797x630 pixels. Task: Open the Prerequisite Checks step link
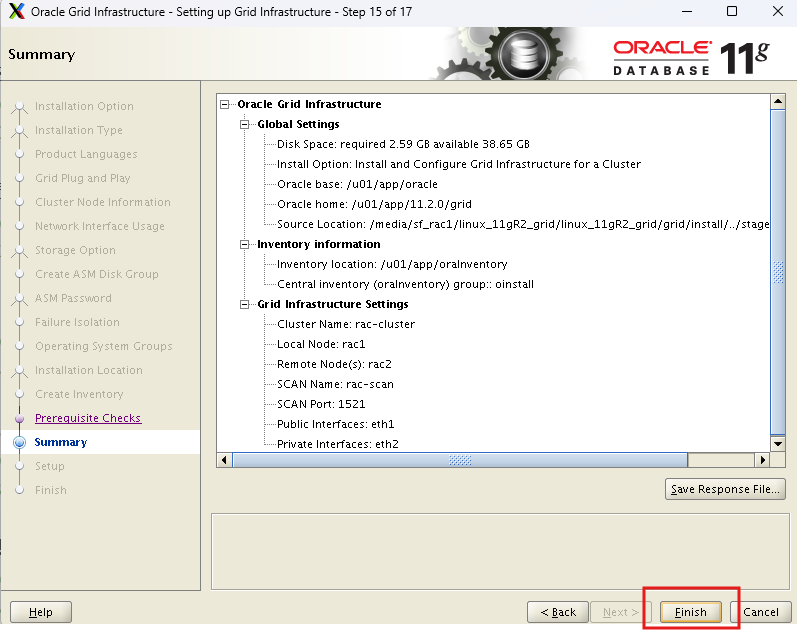tap(88, 418)
